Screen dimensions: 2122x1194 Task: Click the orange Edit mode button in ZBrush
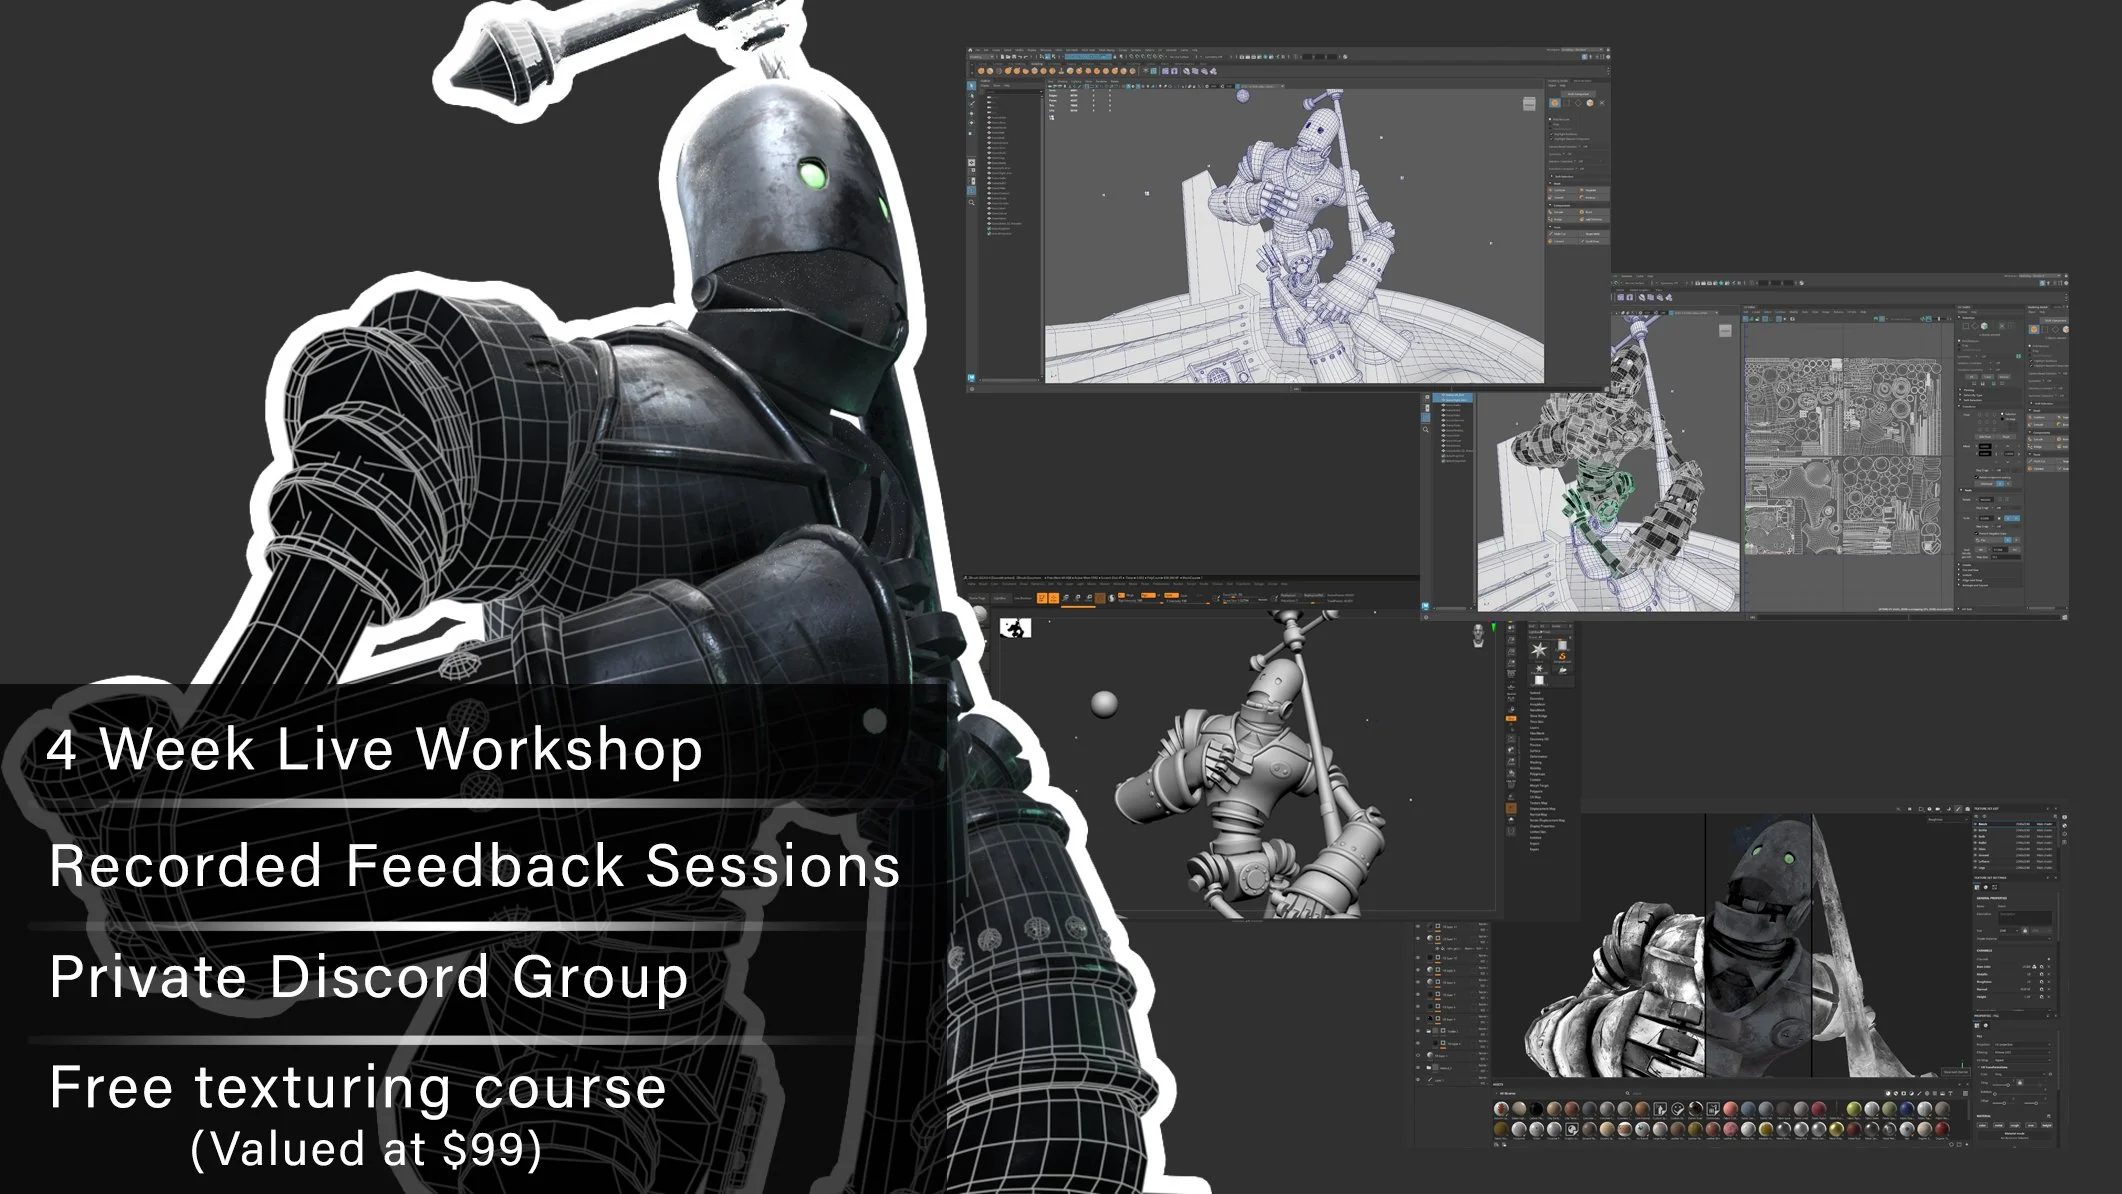(x=1042, y=598)
